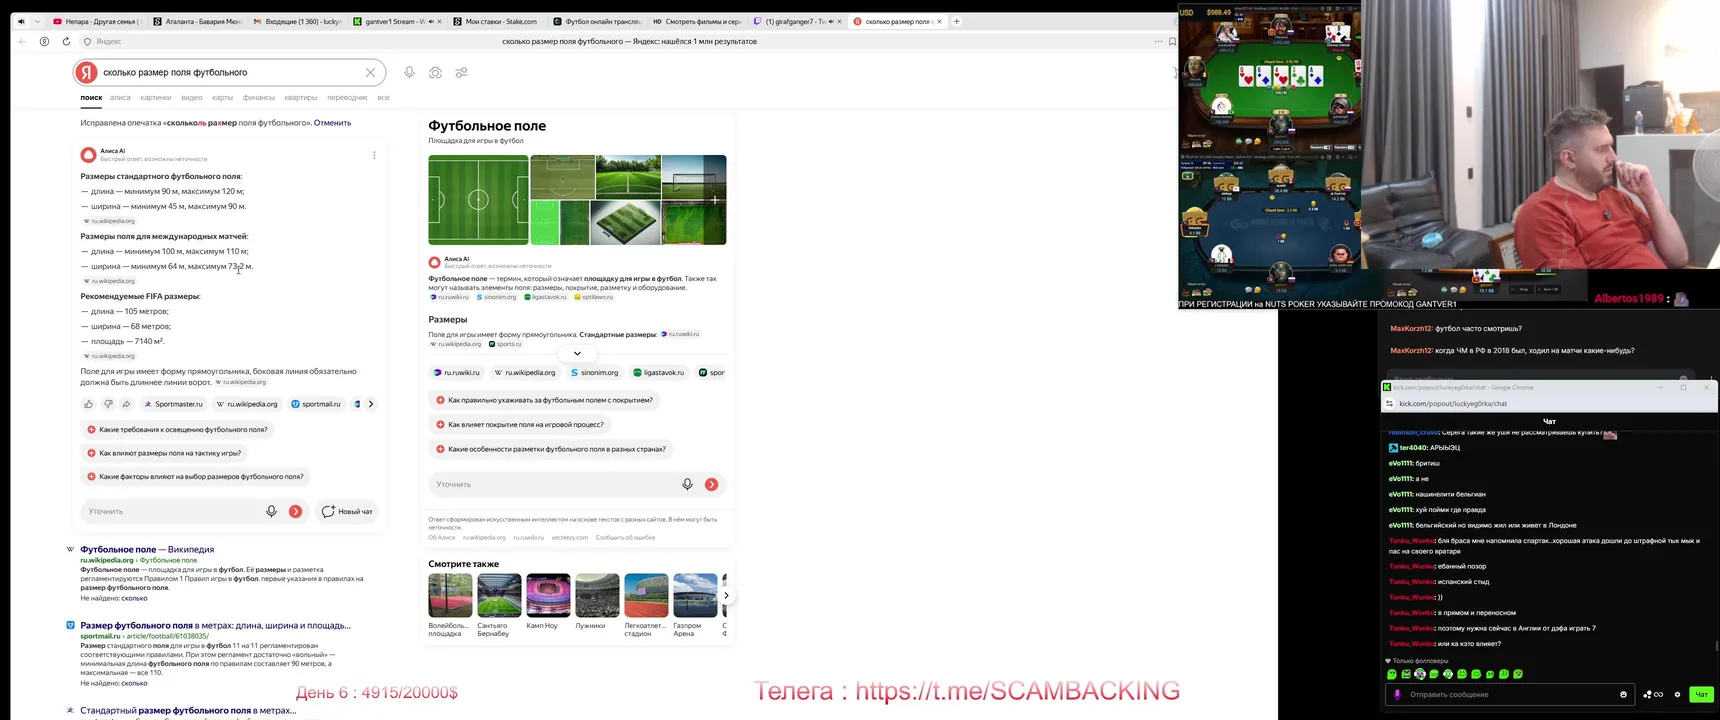The height and width of the screenshot is (720, 1720).
Task: Click the first green Kick emote
Action: [x=1392, y=674]
